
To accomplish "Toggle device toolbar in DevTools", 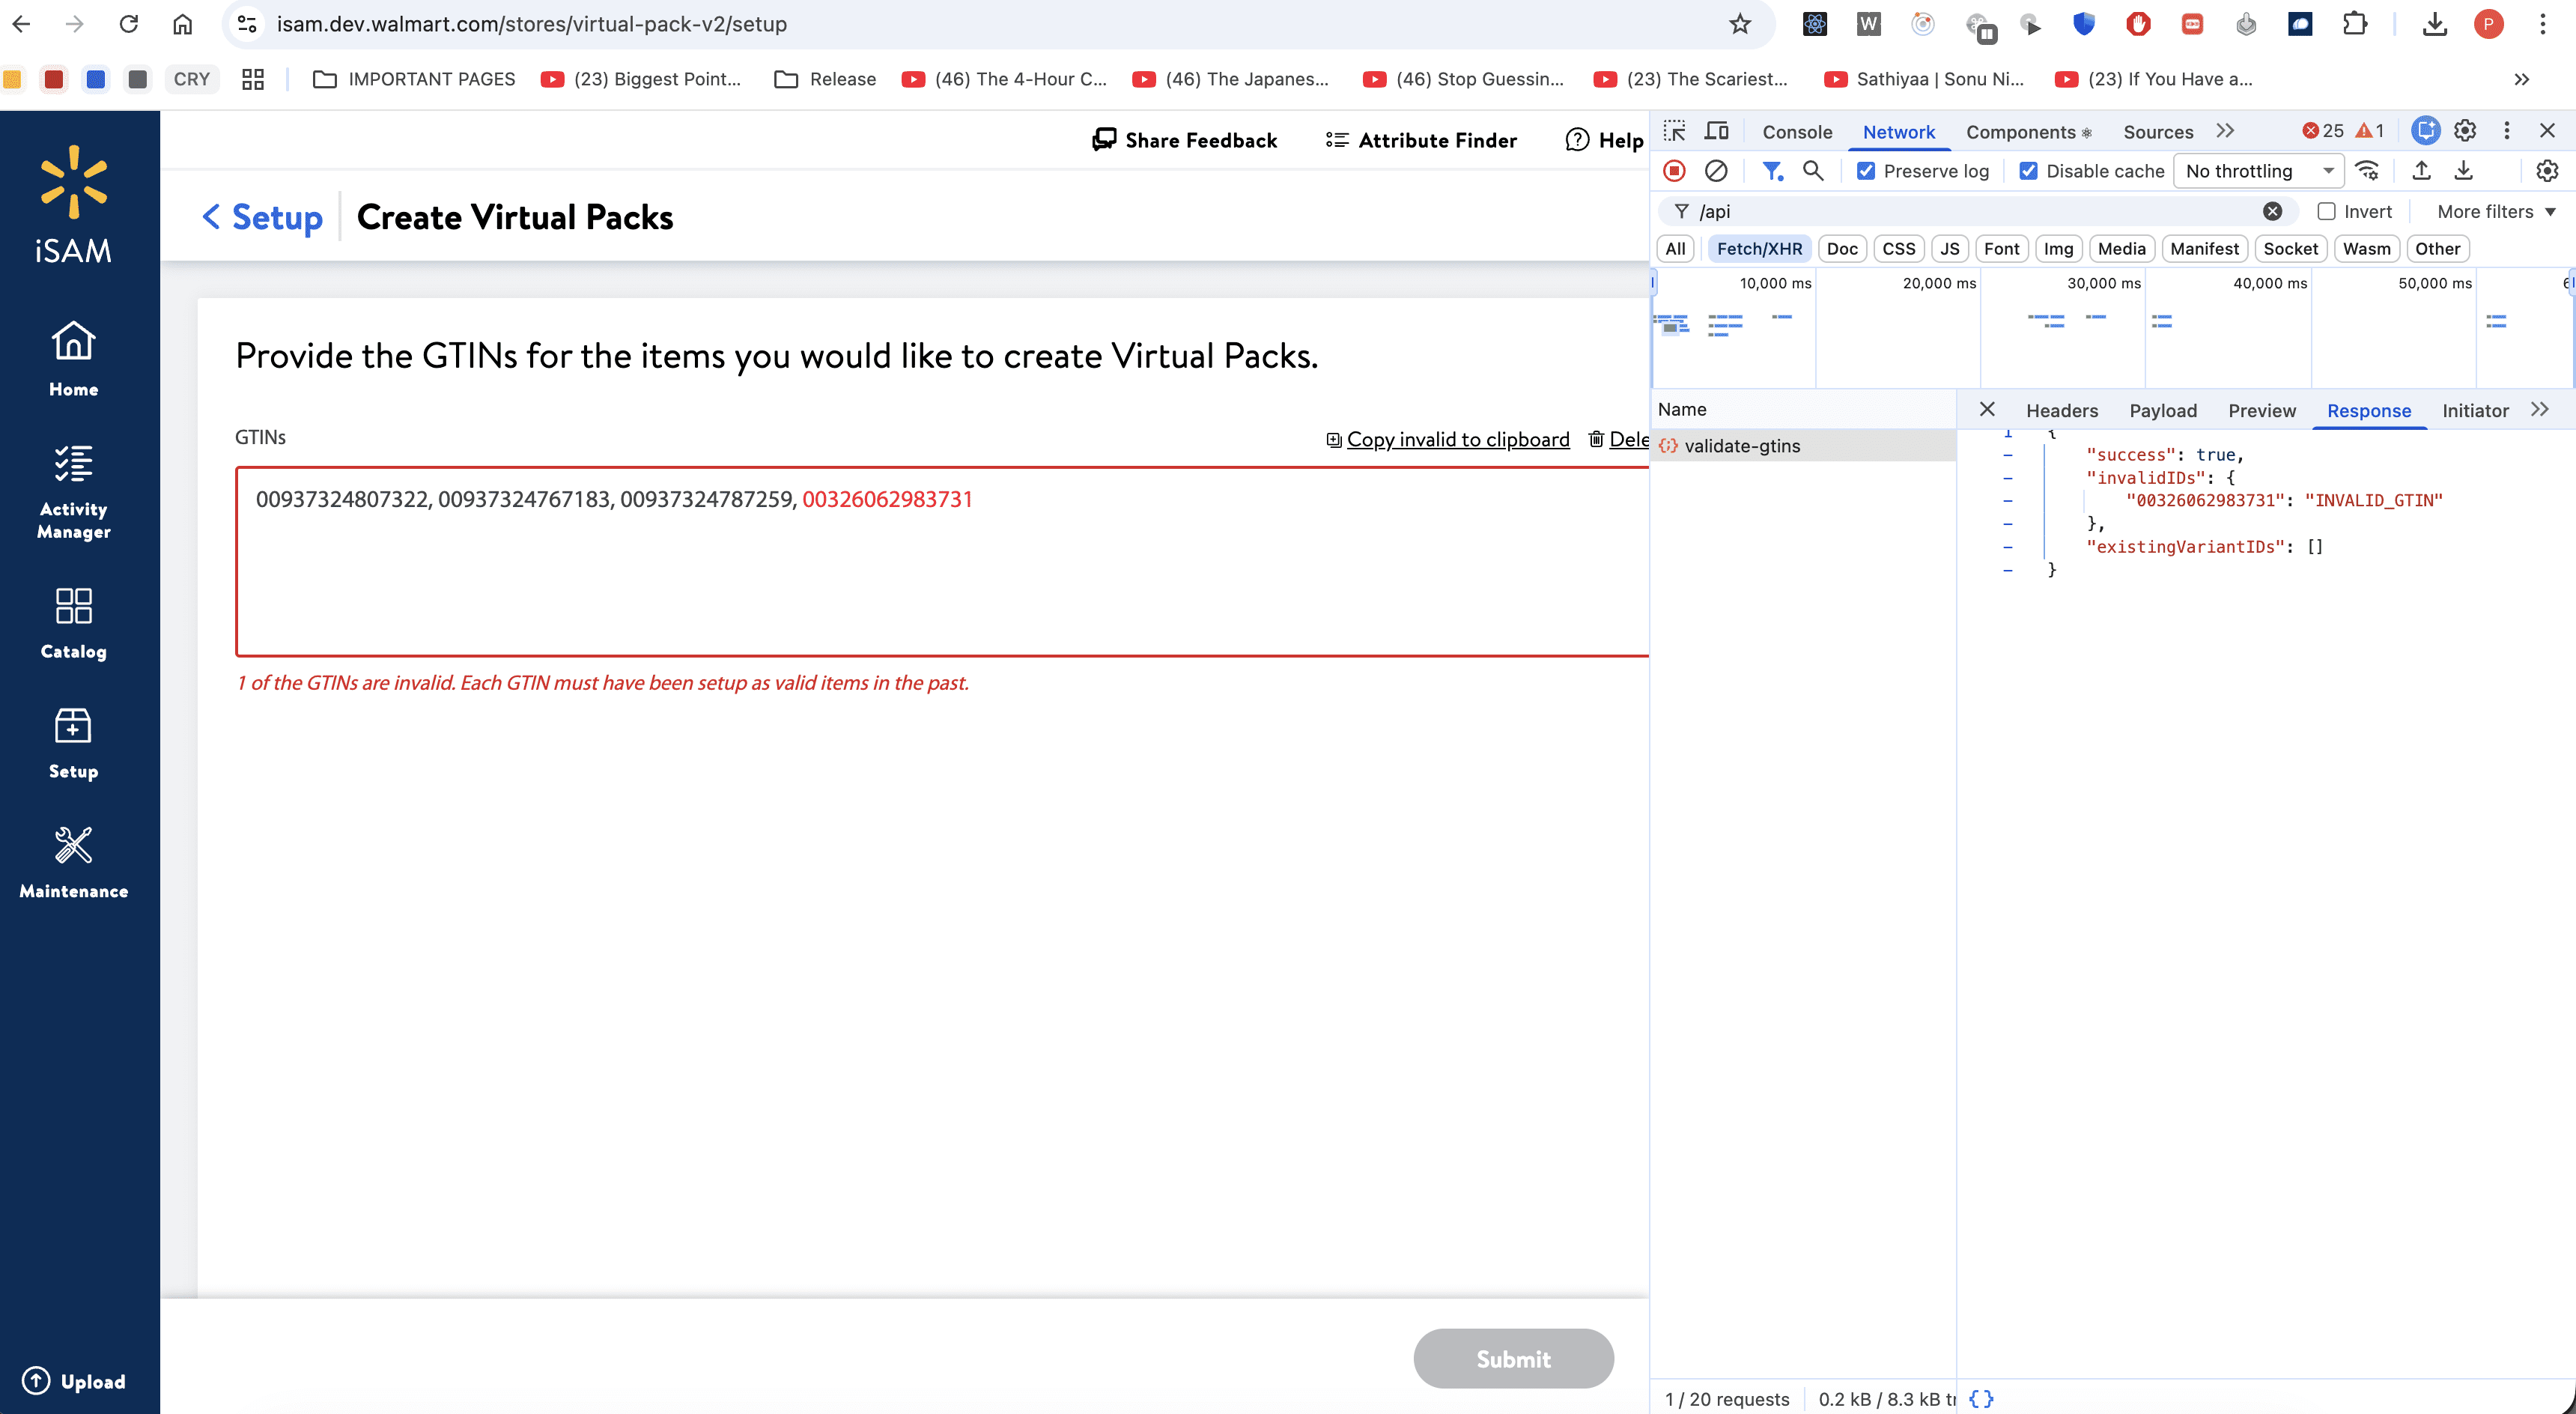I will pos(1717,131).
